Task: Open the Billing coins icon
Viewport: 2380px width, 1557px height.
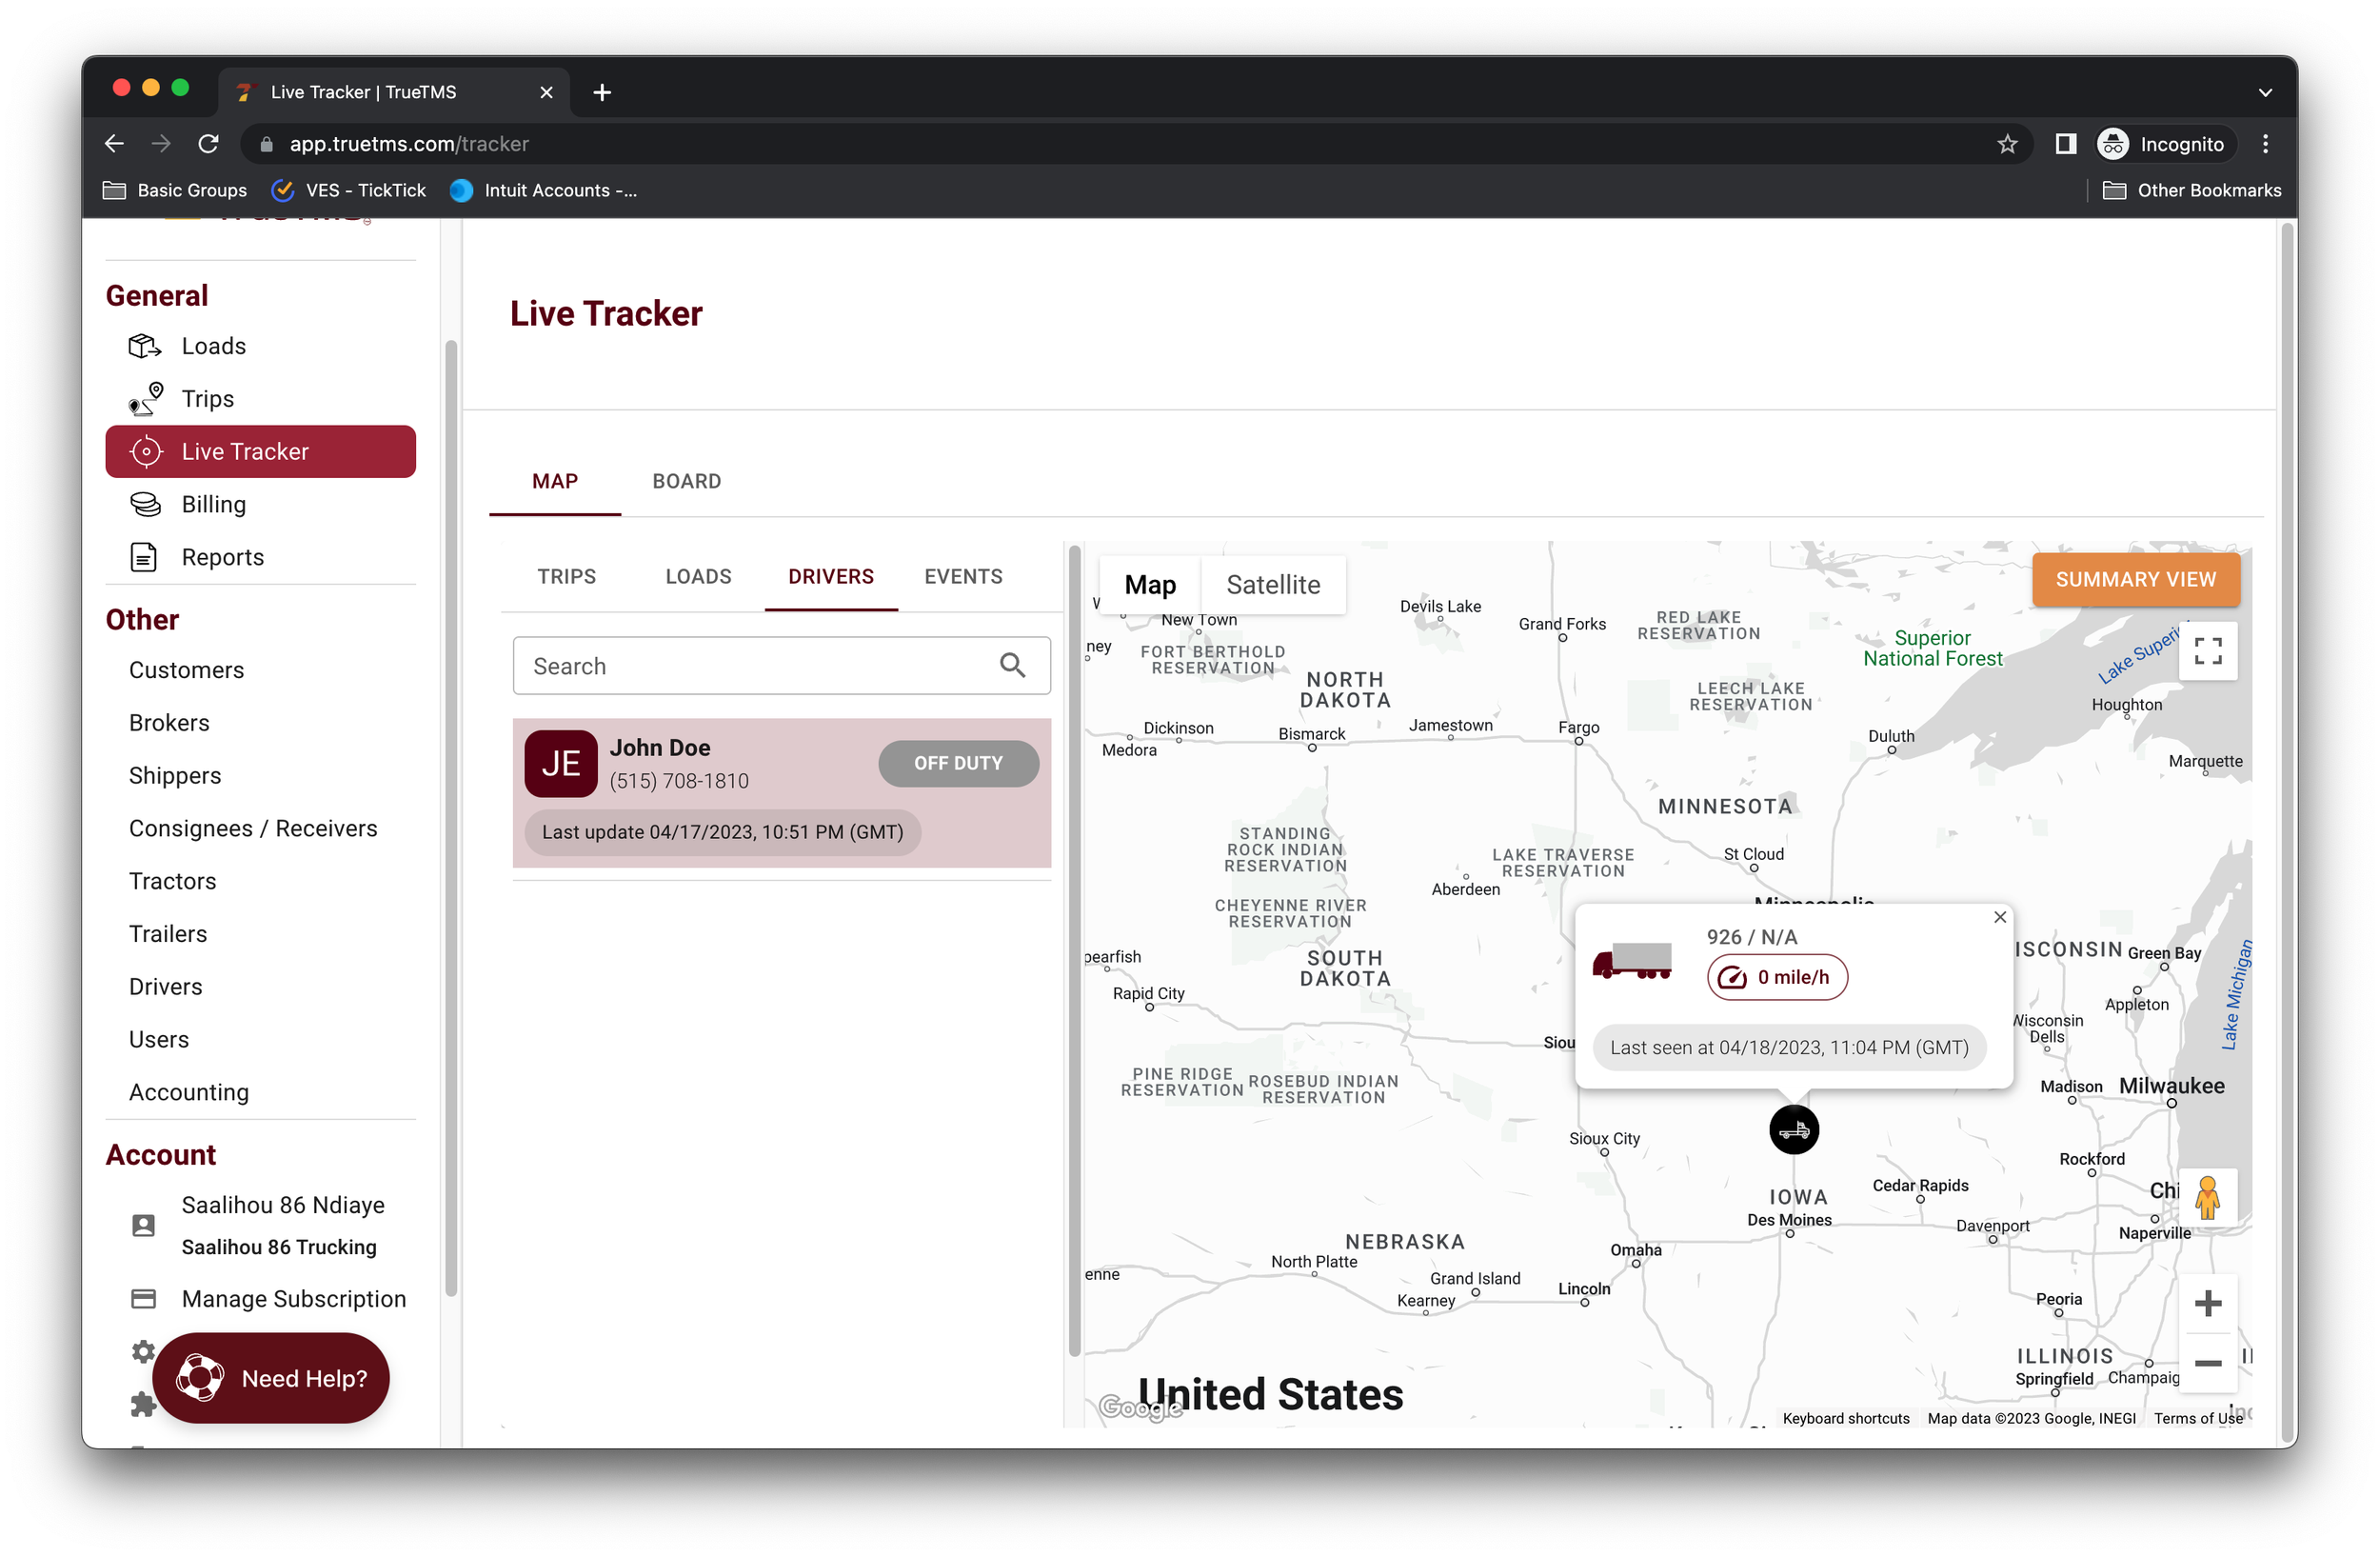Action: click(x=145, y=505)
